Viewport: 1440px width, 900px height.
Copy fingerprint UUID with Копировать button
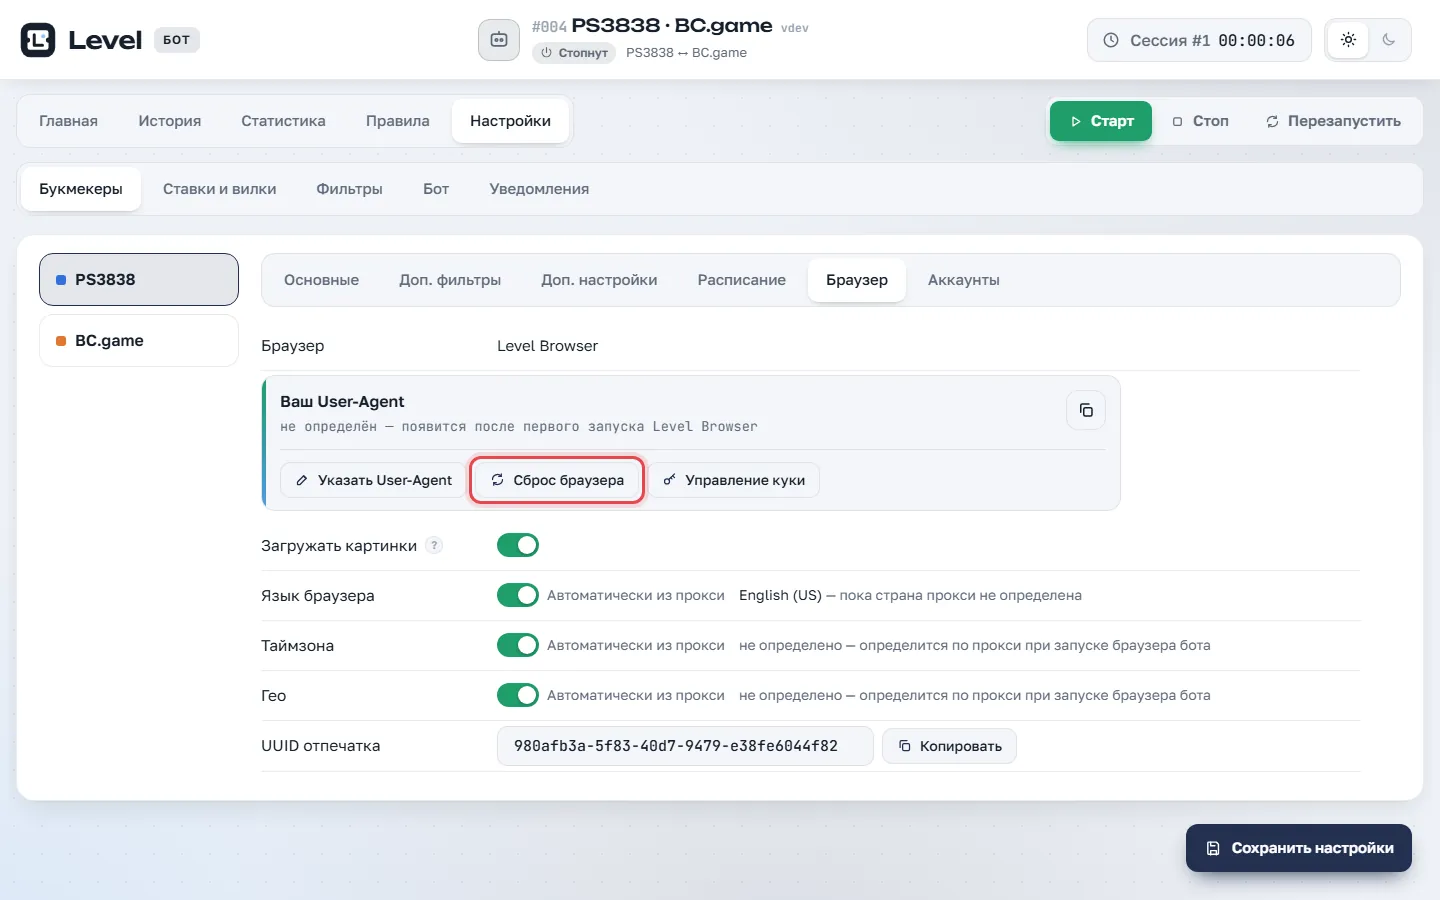pyautogui.click(x=949, y=746)
